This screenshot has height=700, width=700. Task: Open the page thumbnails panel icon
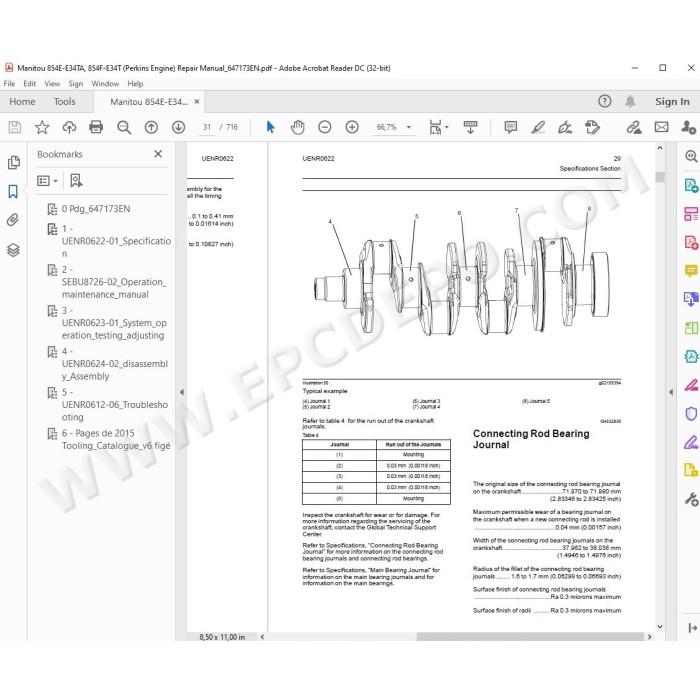click(x=13, y=162)
